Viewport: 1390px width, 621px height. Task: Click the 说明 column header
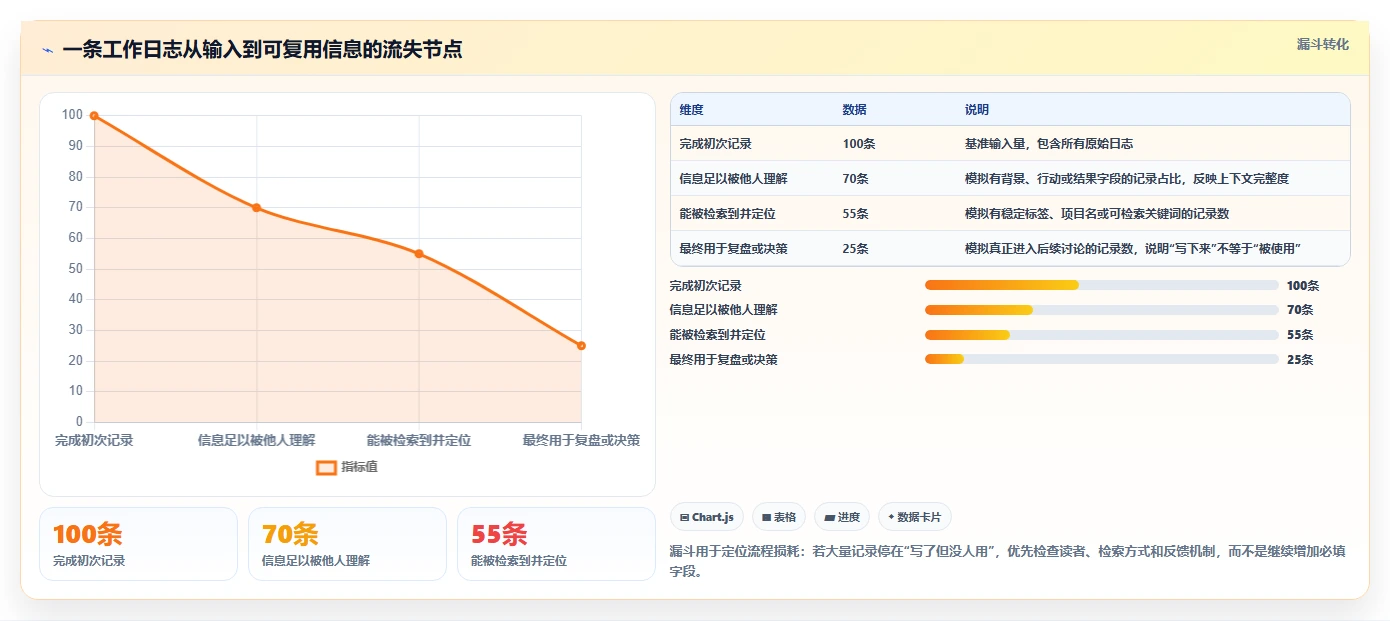[977, 110]
